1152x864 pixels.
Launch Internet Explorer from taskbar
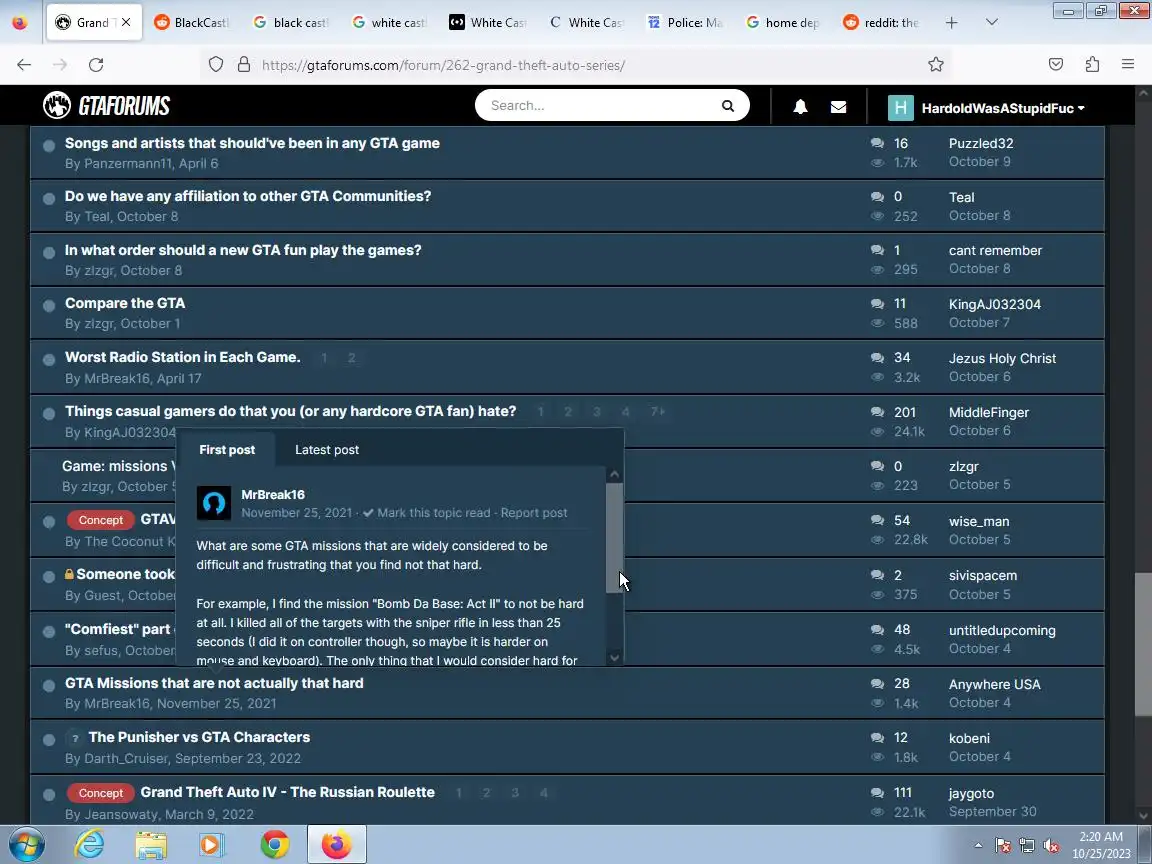pyautogui.click(x=90, y=844)
